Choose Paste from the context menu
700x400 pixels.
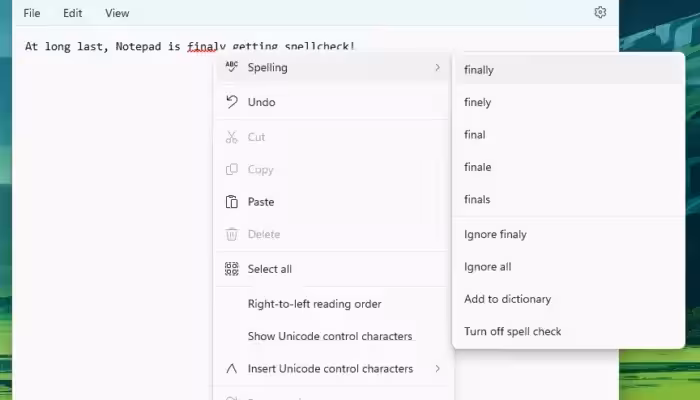(x=332, y=202)
